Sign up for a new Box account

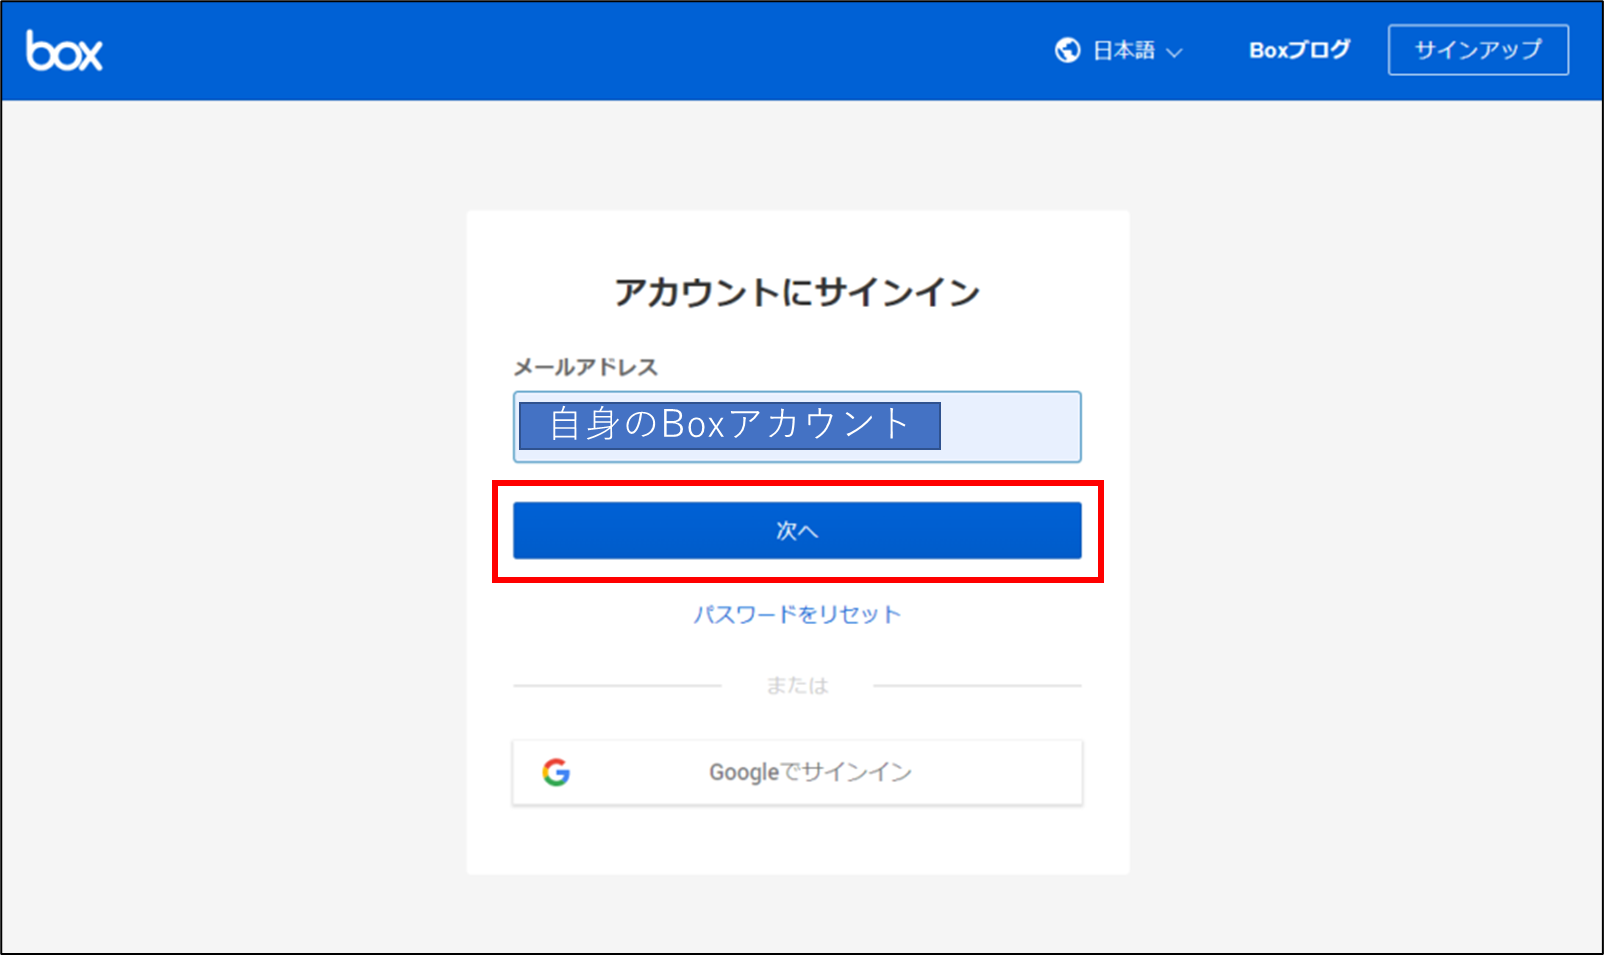1478,50
